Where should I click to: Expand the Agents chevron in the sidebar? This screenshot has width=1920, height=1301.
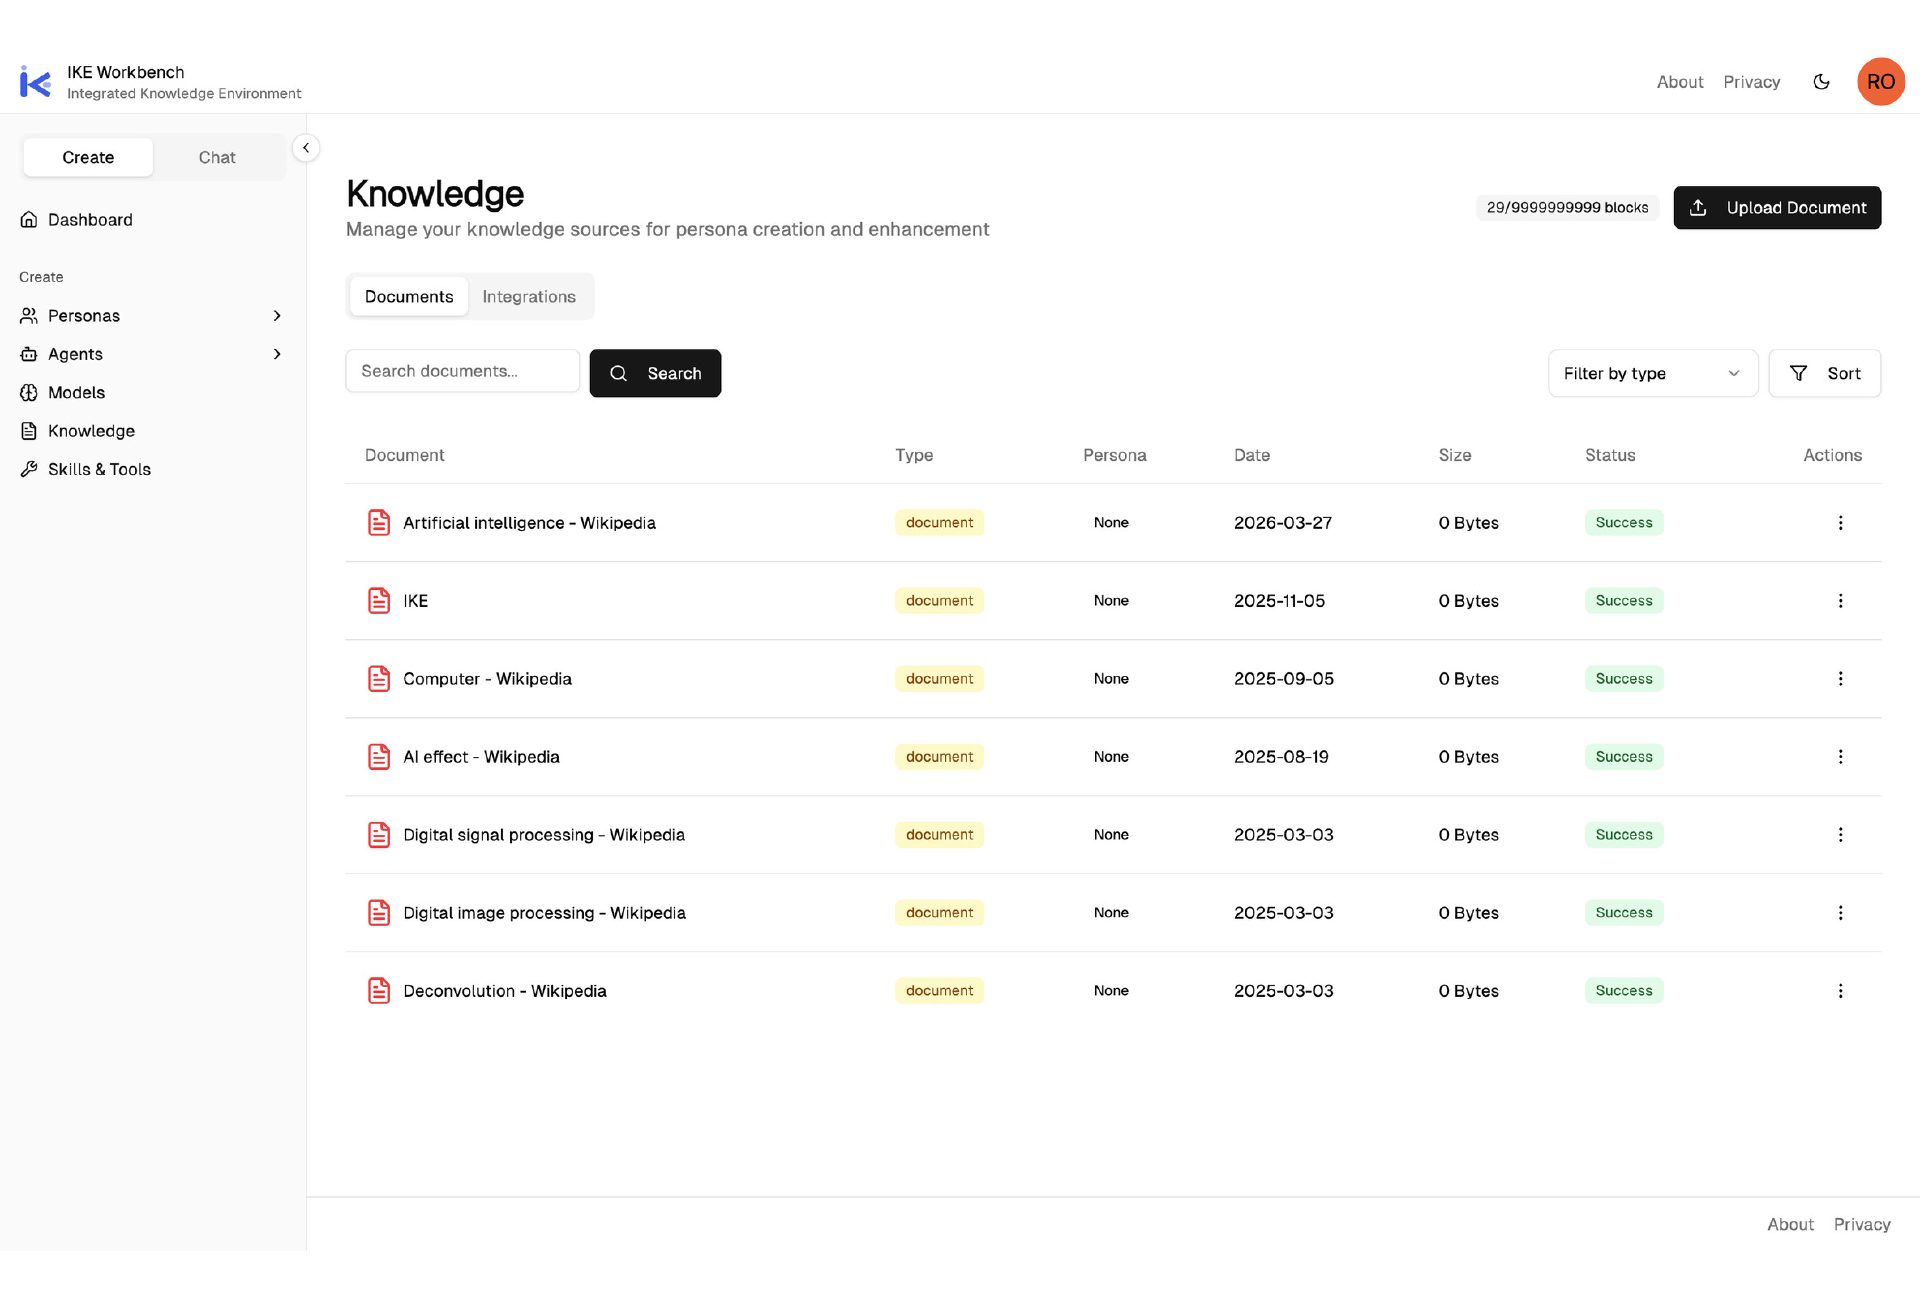click(277, 354)
